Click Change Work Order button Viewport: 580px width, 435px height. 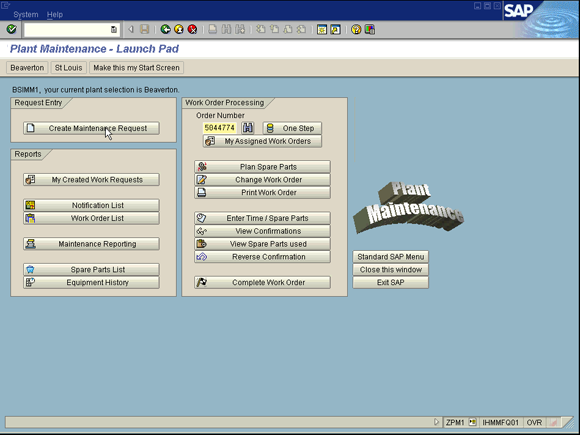coord(262,179)
